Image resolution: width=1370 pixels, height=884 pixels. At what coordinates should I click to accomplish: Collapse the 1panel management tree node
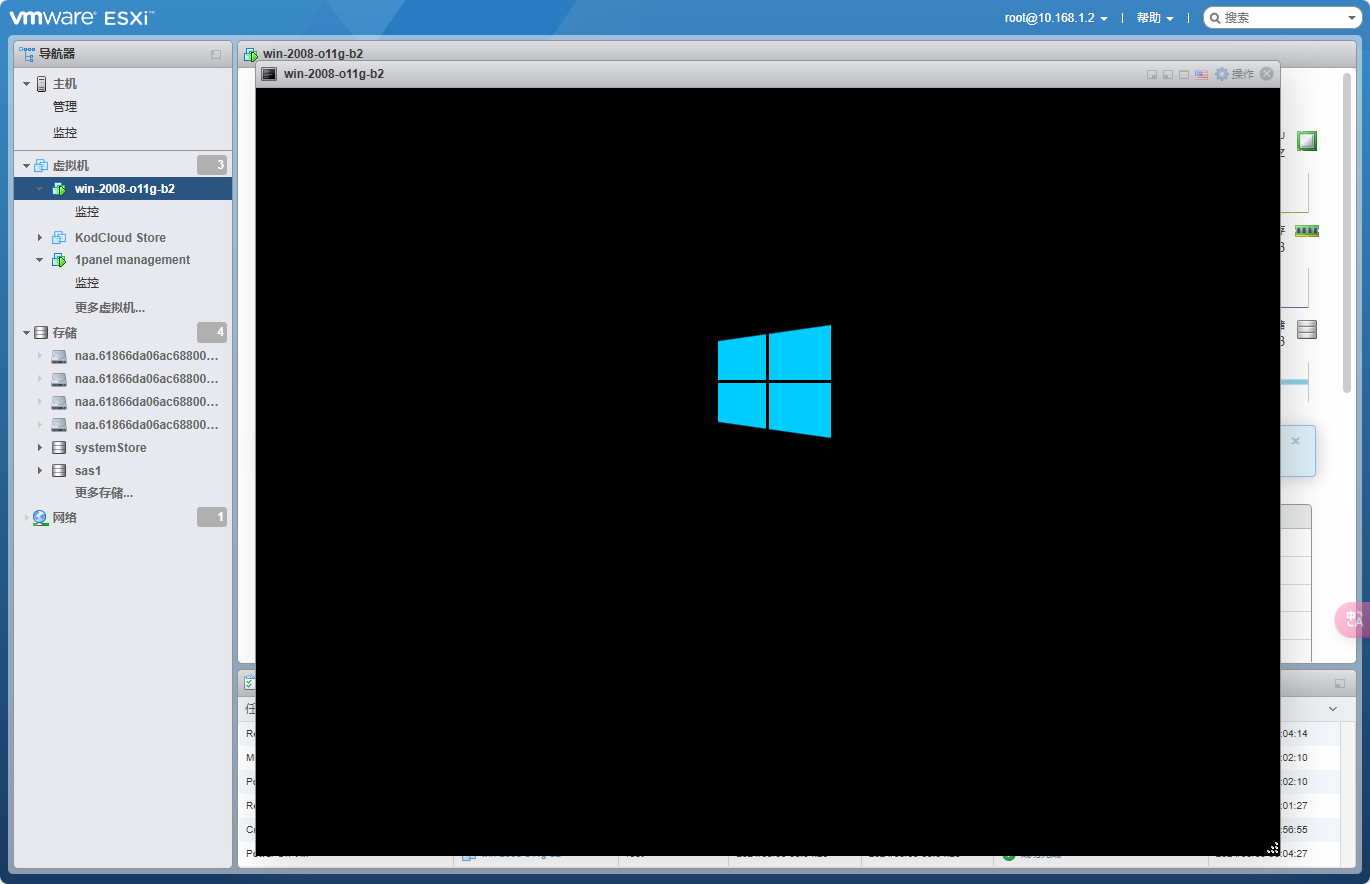[40, 260]
